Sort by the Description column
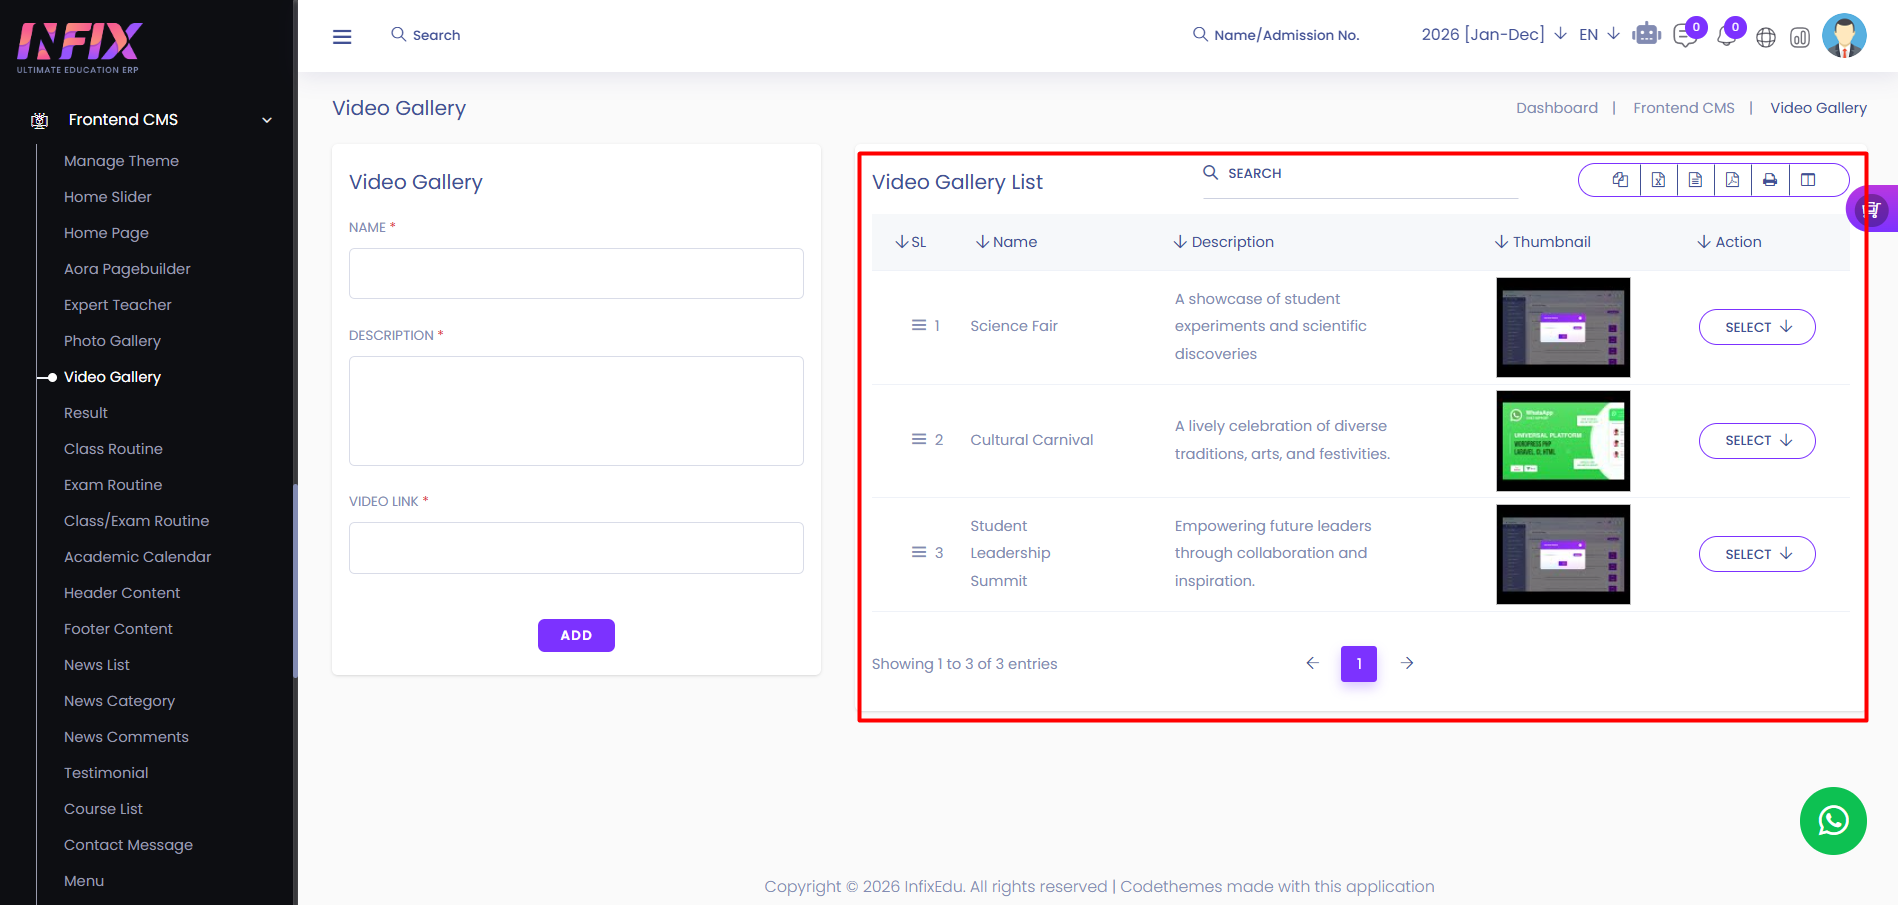Screen dimensions: 1898x905 pos(1223,242)
